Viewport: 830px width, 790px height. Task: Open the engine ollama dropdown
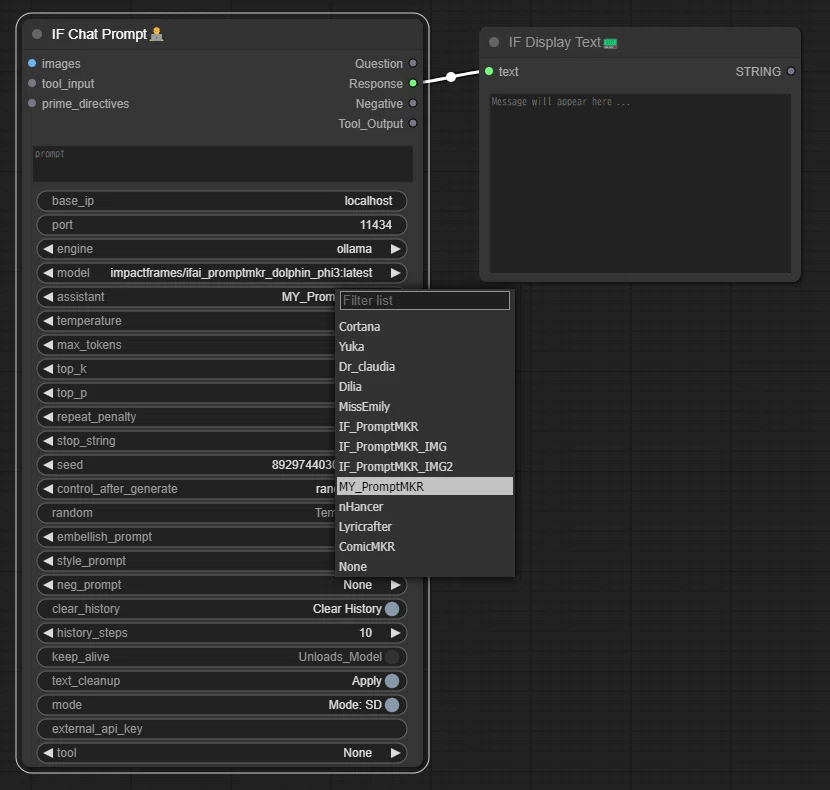222,249
